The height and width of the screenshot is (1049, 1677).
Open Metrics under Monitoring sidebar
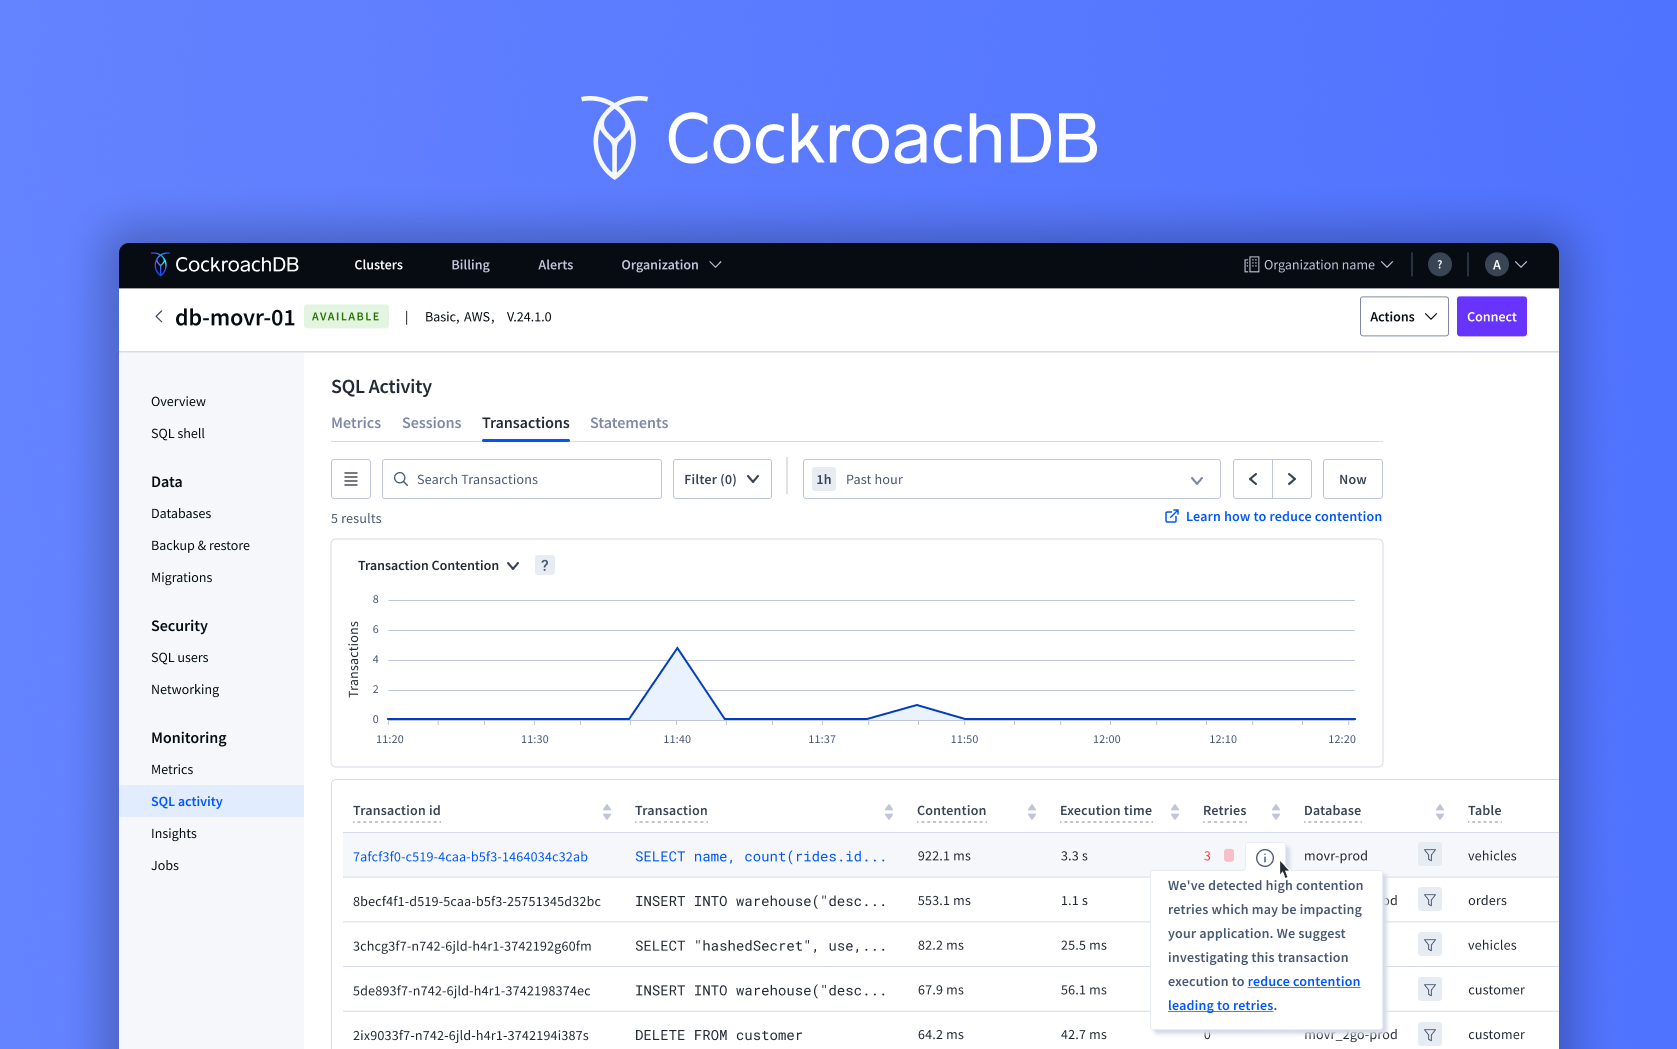tap(172, 769)
